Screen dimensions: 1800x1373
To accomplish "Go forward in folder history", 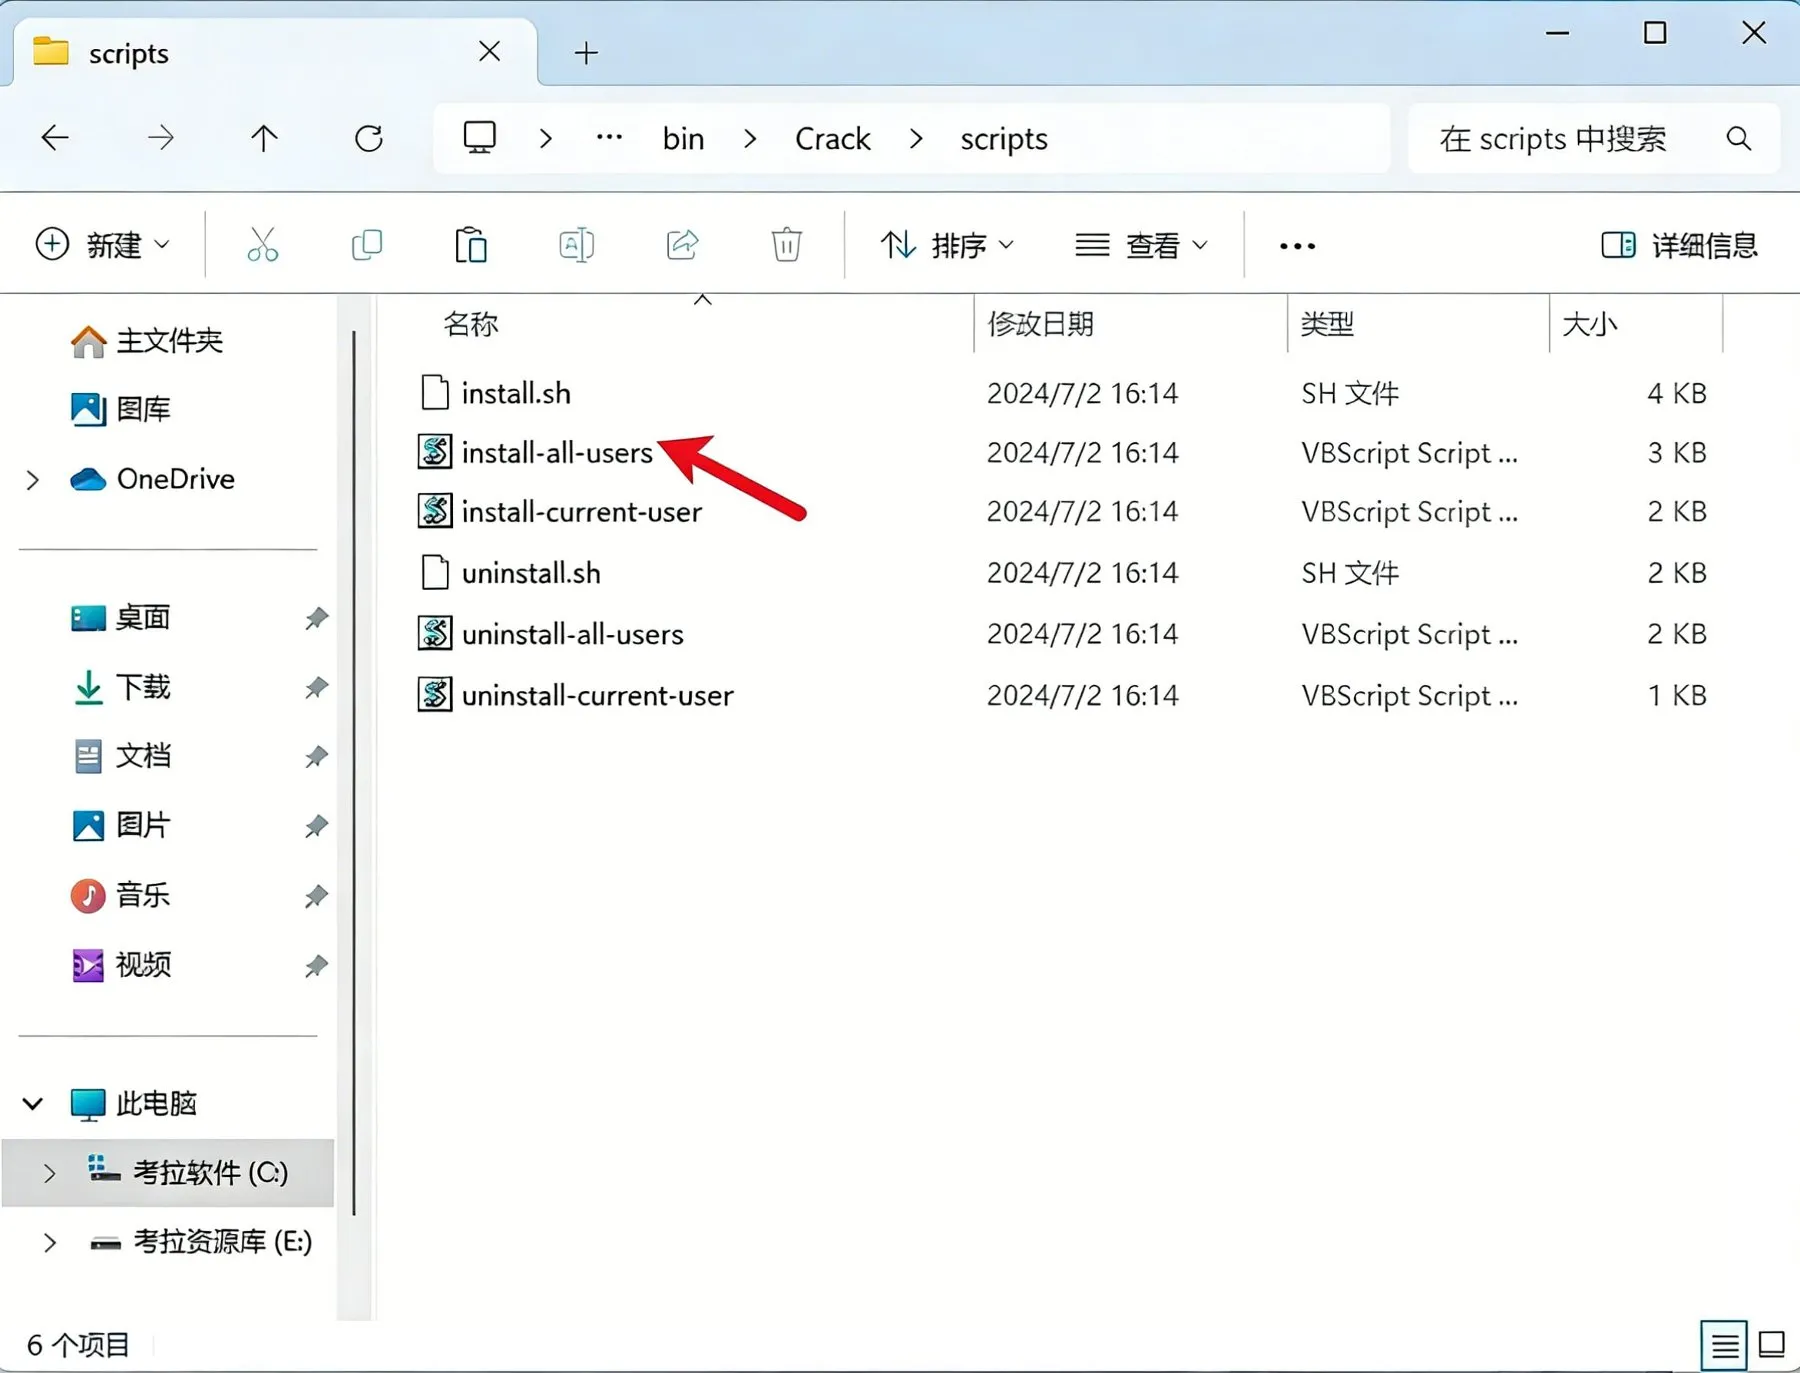I will 160,138.
